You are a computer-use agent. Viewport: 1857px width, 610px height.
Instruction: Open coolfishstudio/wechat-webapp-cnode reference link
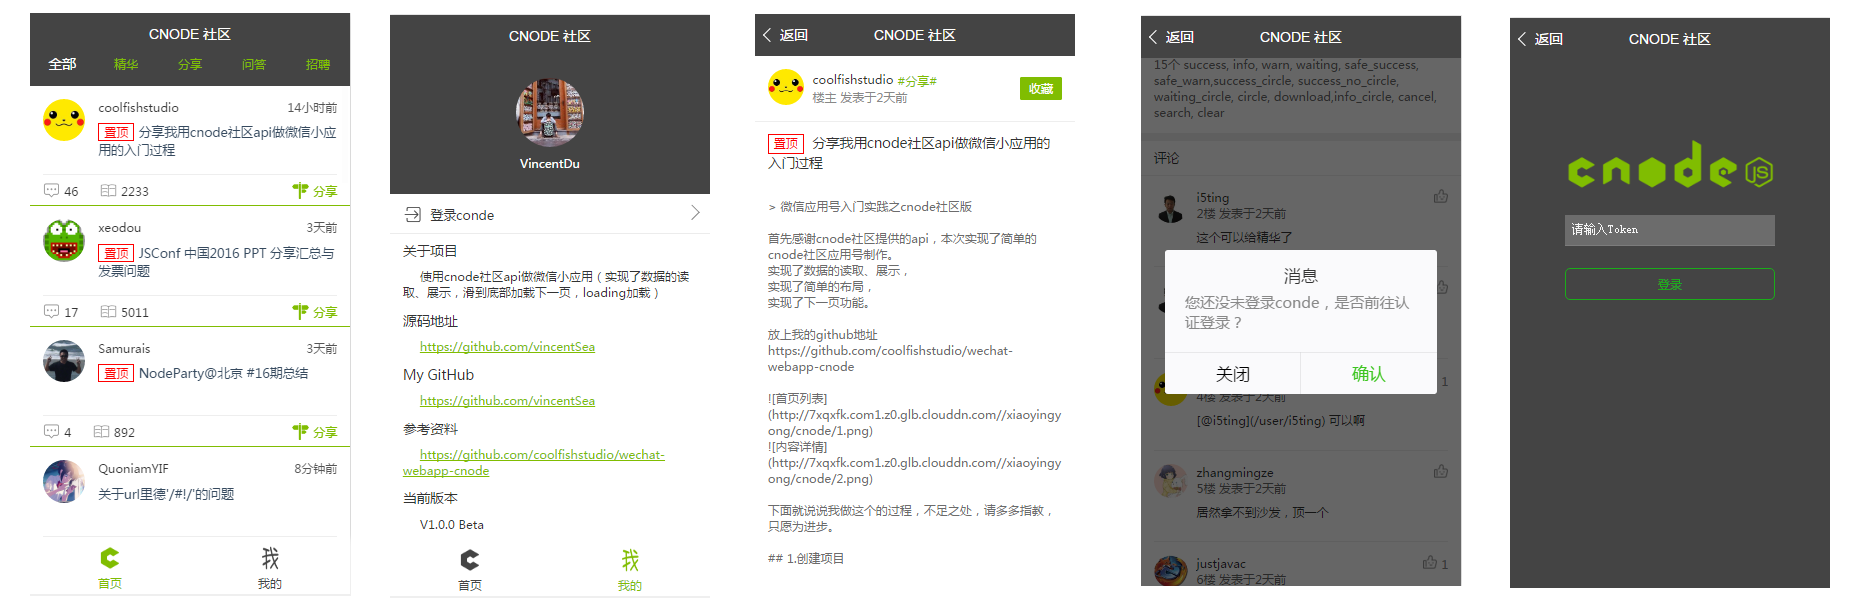point(534,463)
